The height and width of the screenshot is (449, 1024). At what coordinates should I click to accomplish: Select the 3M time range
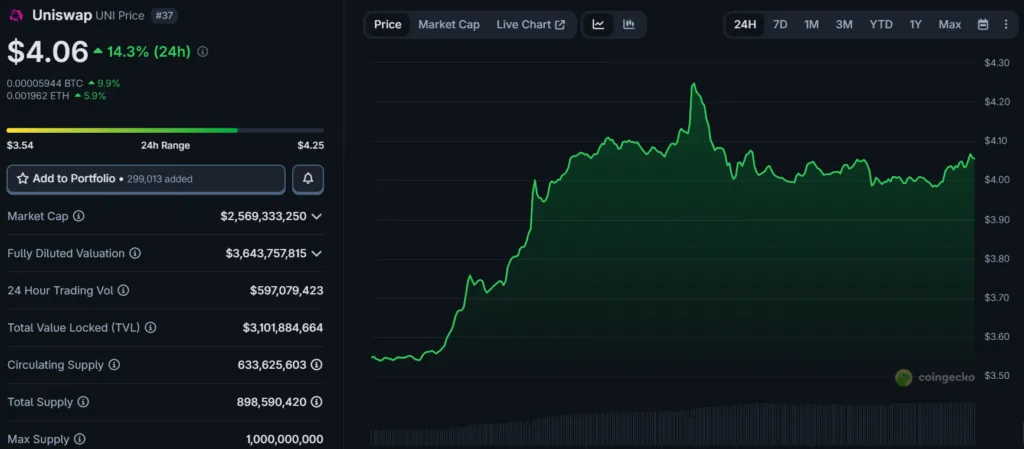pyautogui.click(x=844, y=25)
